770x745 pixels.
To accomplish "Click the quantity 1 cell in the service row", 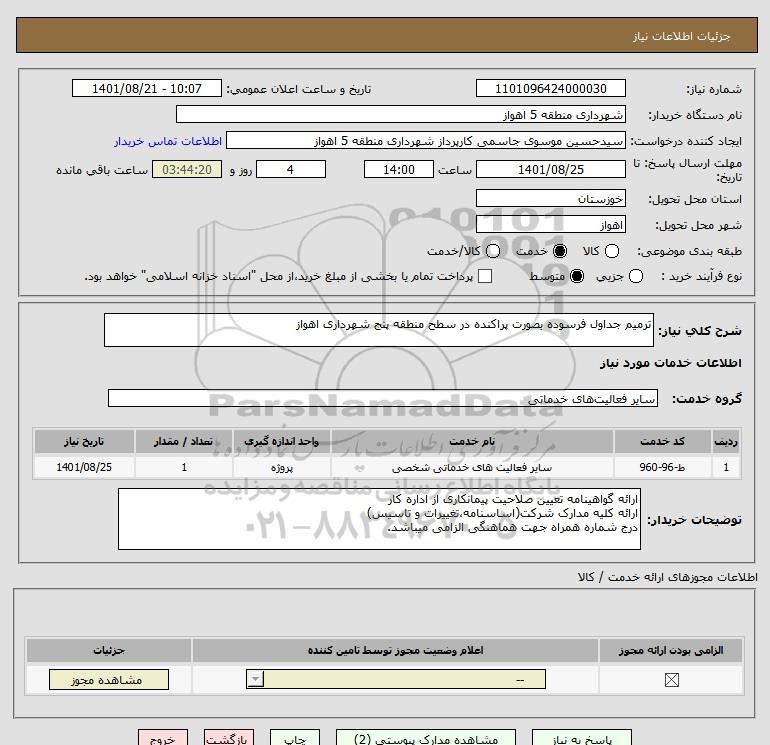I will pyautogui.click(x=184, y=467).
